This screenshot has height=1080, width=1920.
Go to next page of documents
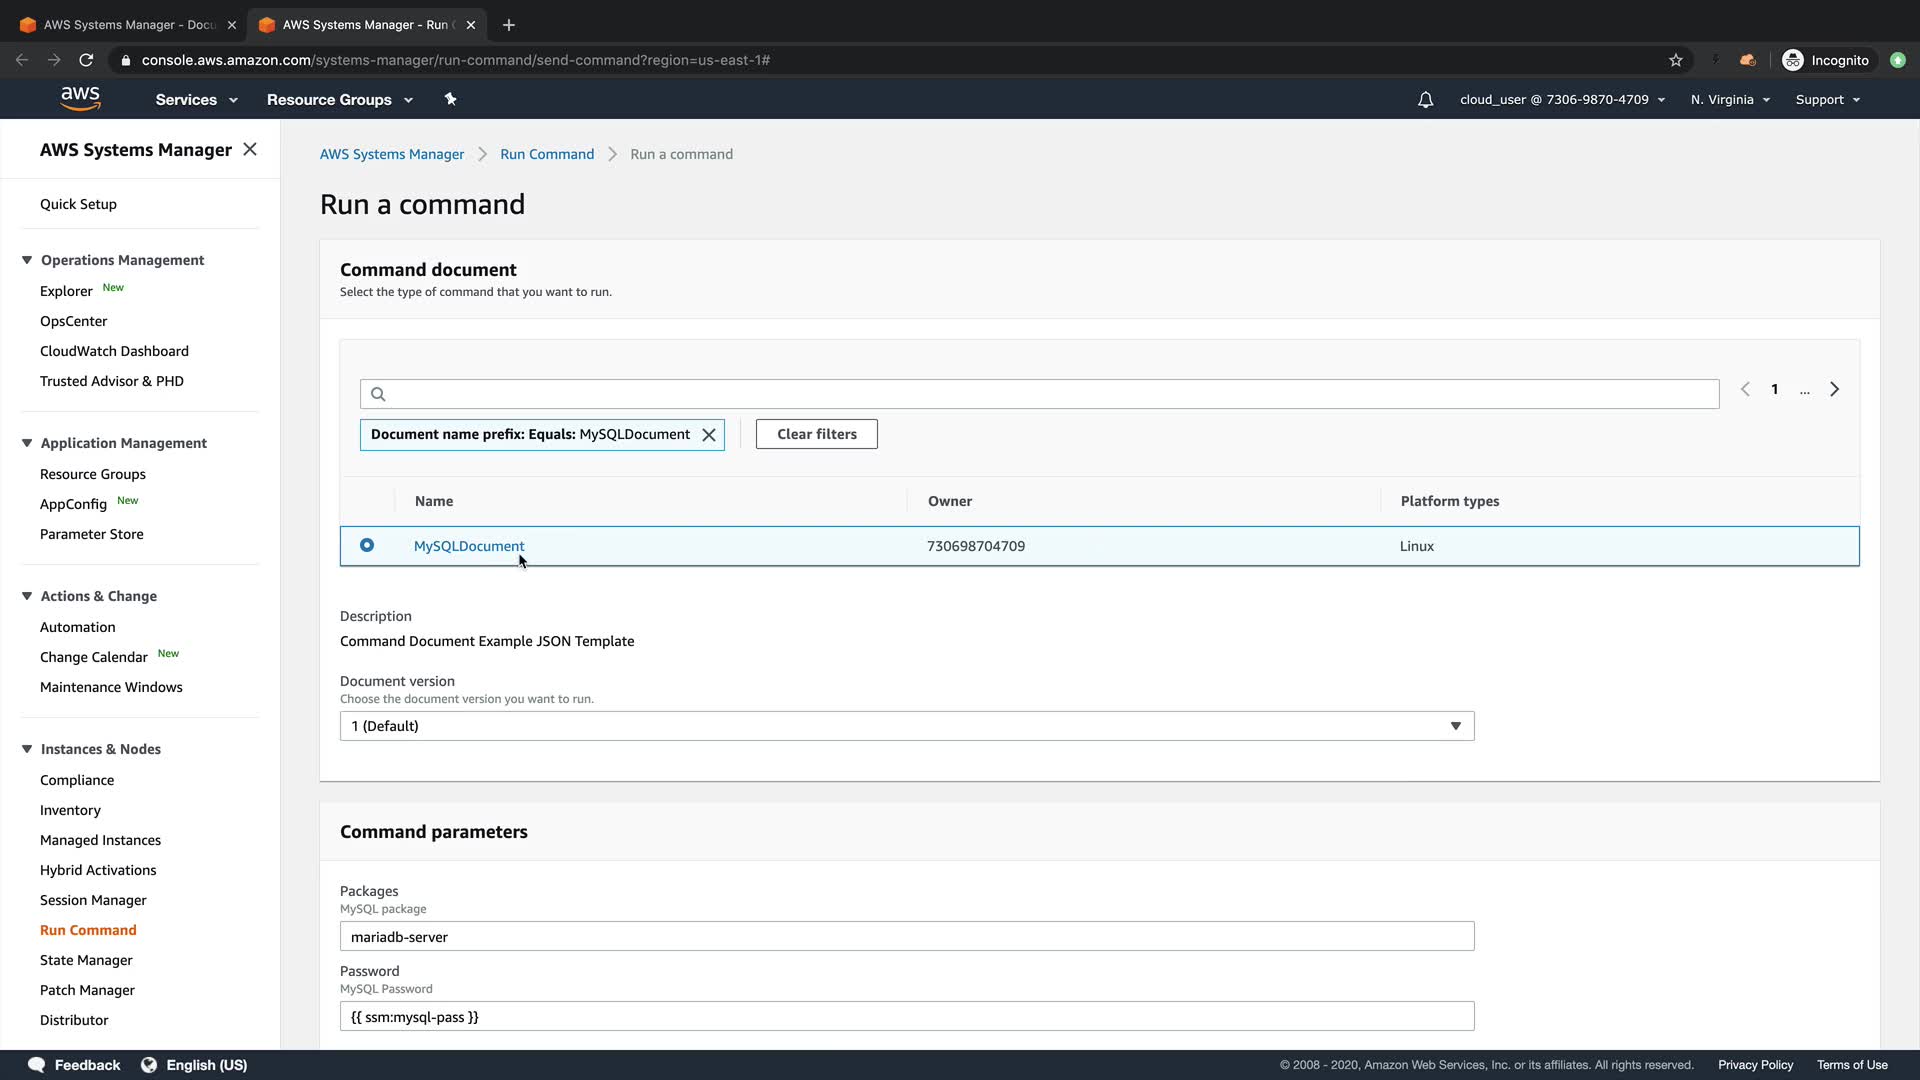(1834, 390)
